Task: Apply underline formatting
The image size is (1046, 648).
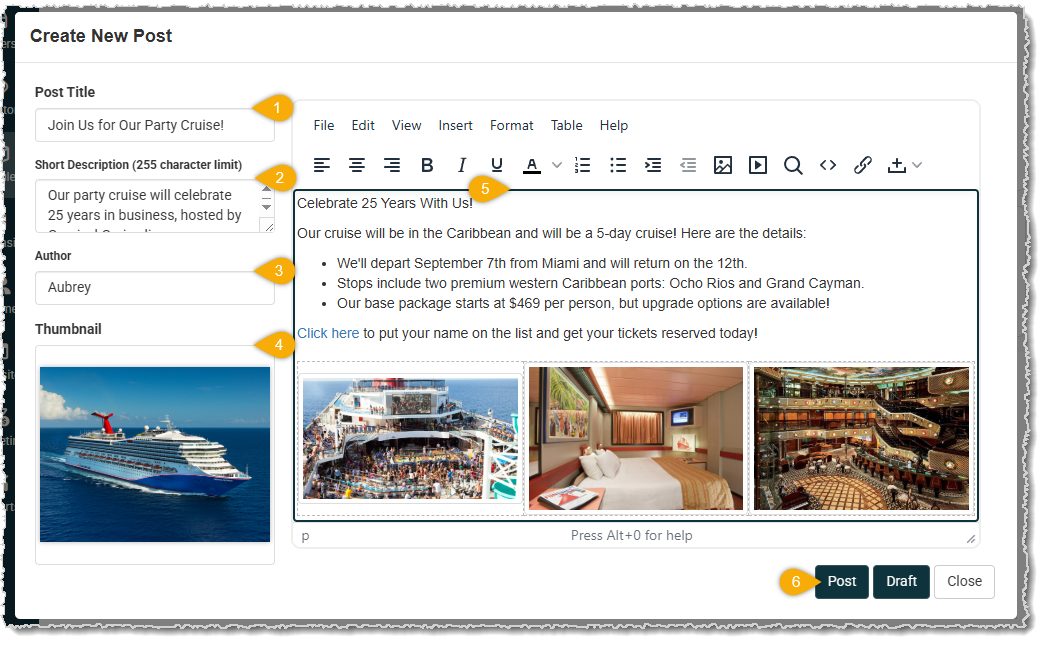Action: click(497, 165)
